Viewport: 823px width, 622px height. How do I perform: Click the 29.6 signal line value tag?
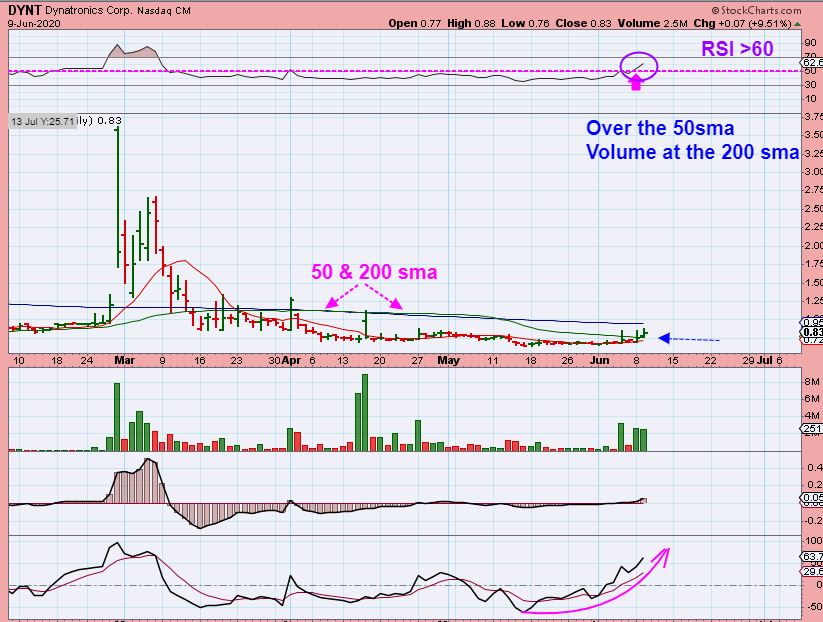coord(813,572)
